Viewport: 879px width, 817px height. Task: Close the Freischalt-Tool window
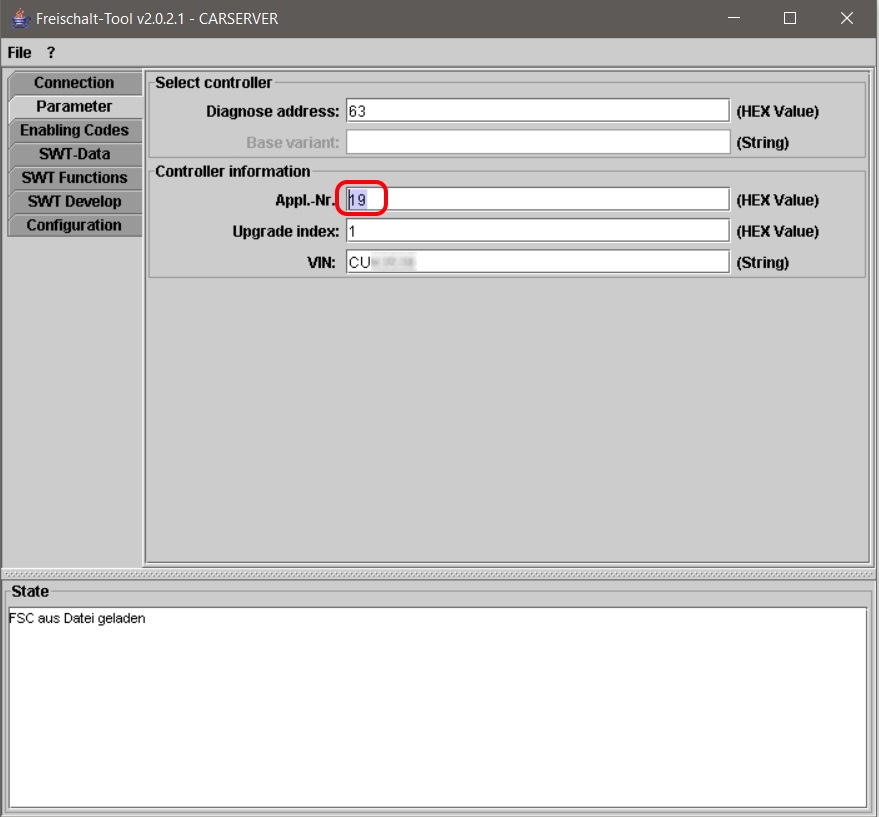(x=846, y=18)
